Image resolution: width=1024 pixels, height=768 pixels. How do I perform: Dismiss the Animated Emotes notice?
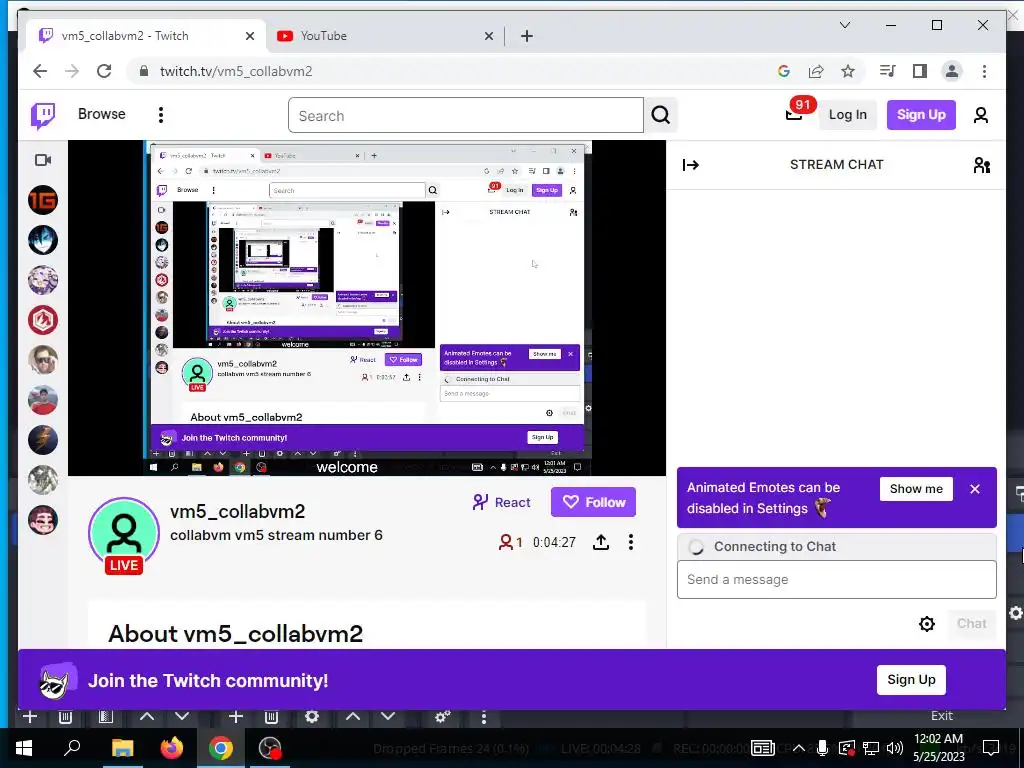pyautogui.click(x=974, y=488)
